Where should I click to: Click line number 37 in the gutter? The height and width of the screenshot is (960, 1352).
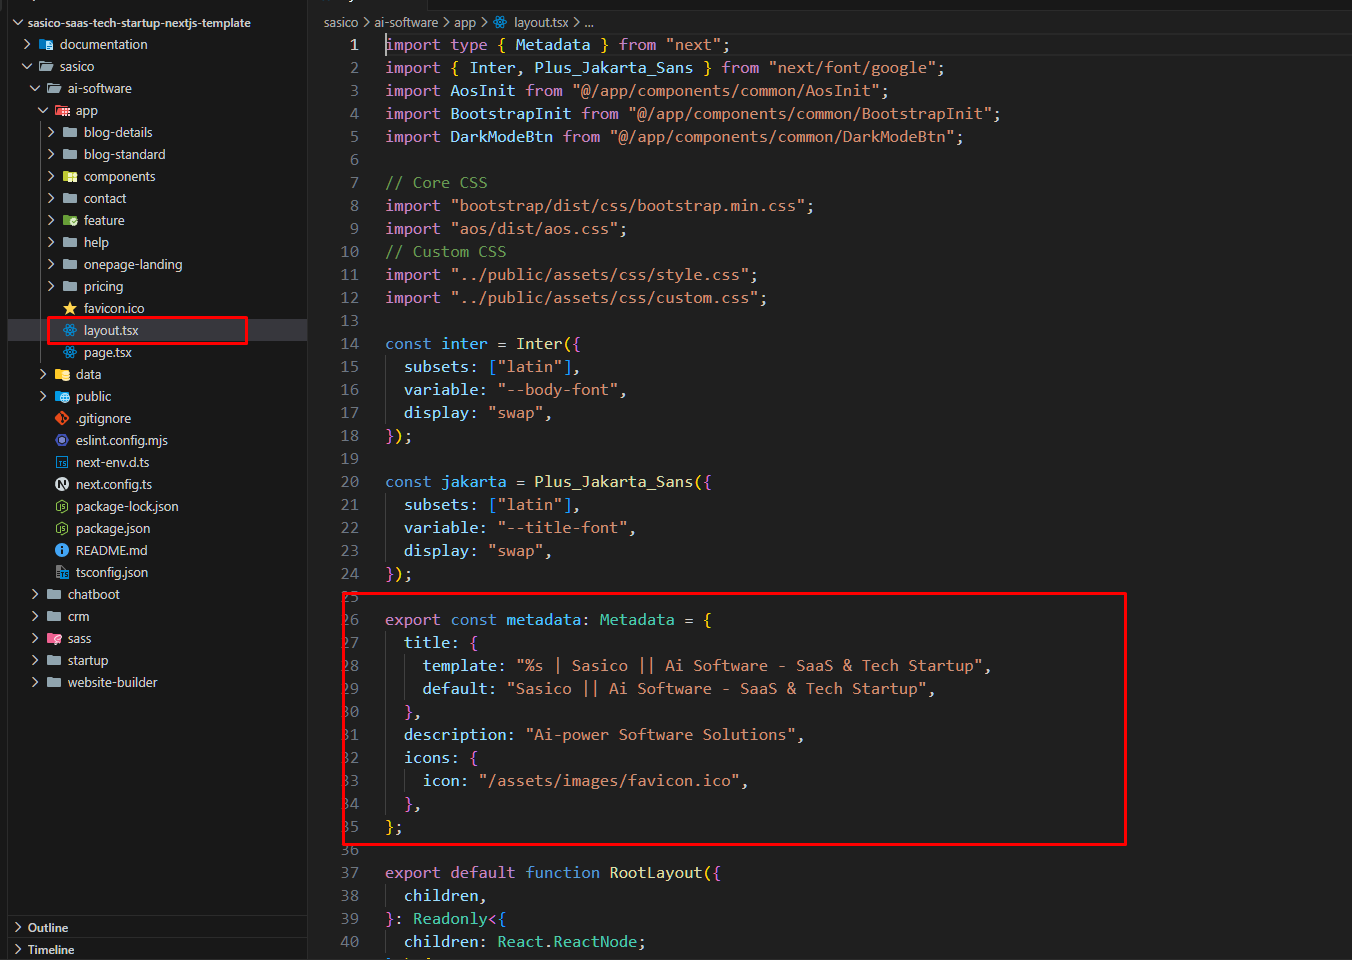point(349,873)
